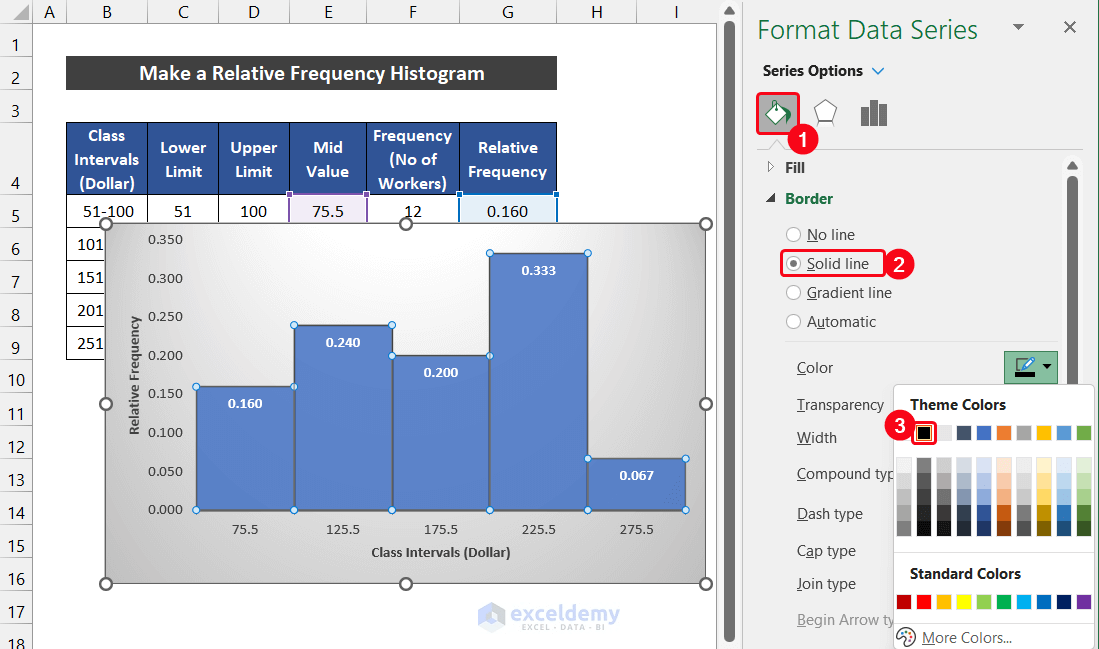The height and width of the screenshot is (649, 1099).
Task: Close the Format Data Series pane
Action: coord(1070,28)
